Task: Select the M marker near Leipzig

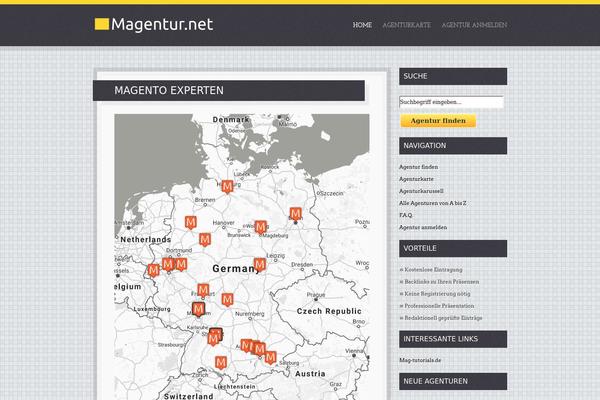Action: 259,264
